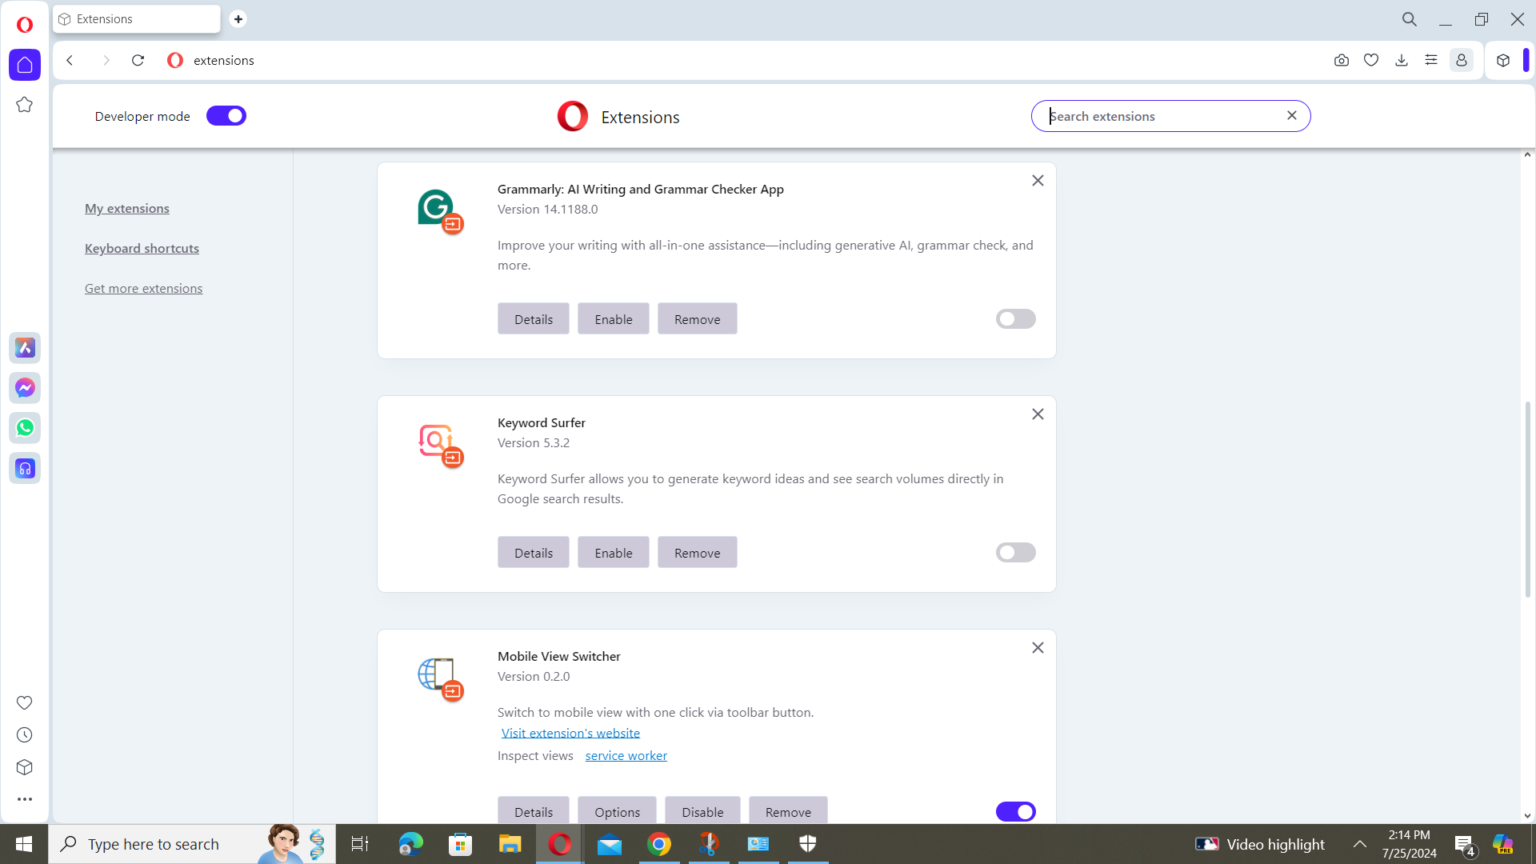Inspect the service worker view

[625, 755]
